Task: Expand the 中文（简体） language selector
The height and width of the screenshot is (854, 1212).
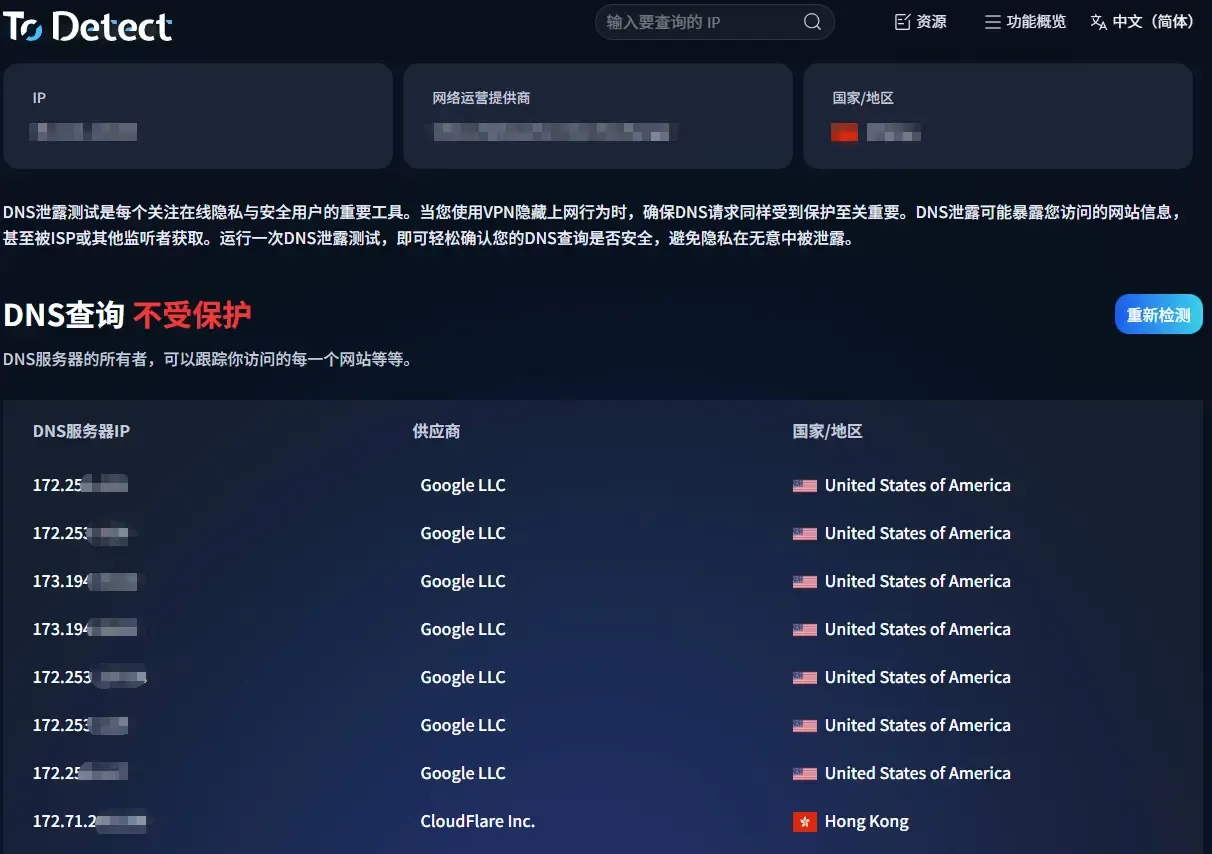Action: (x=1153, y=22)
